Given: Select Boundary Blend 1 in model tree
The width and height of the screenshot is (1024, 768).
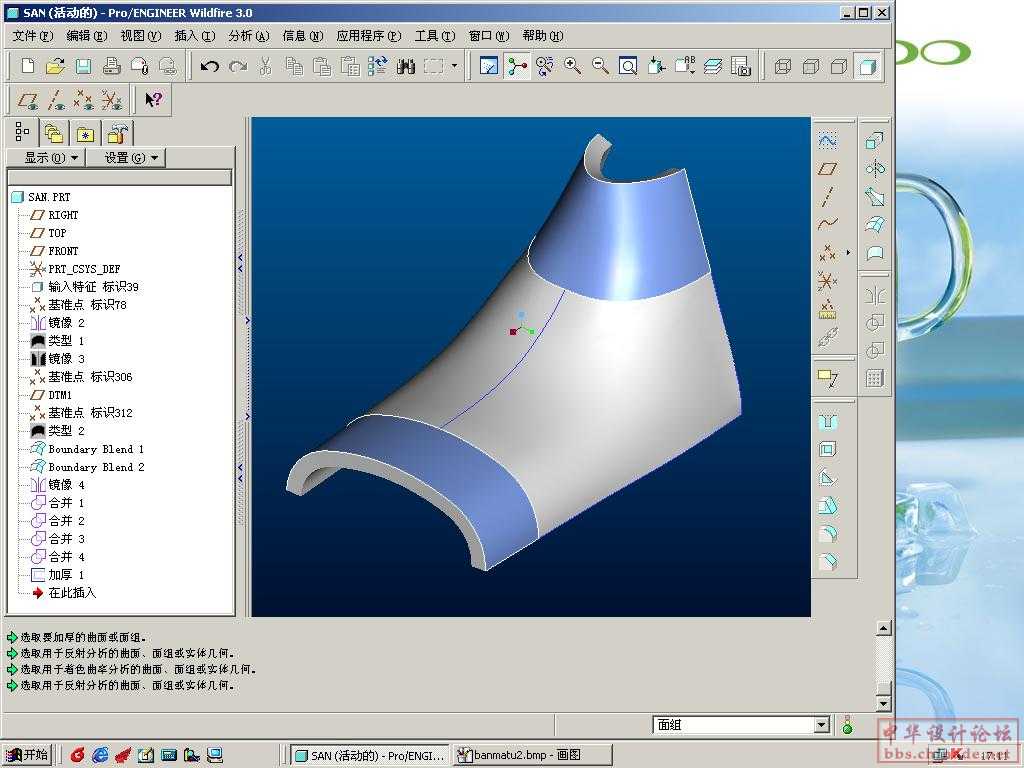Looking at the screenshot, I should [95, 449].
